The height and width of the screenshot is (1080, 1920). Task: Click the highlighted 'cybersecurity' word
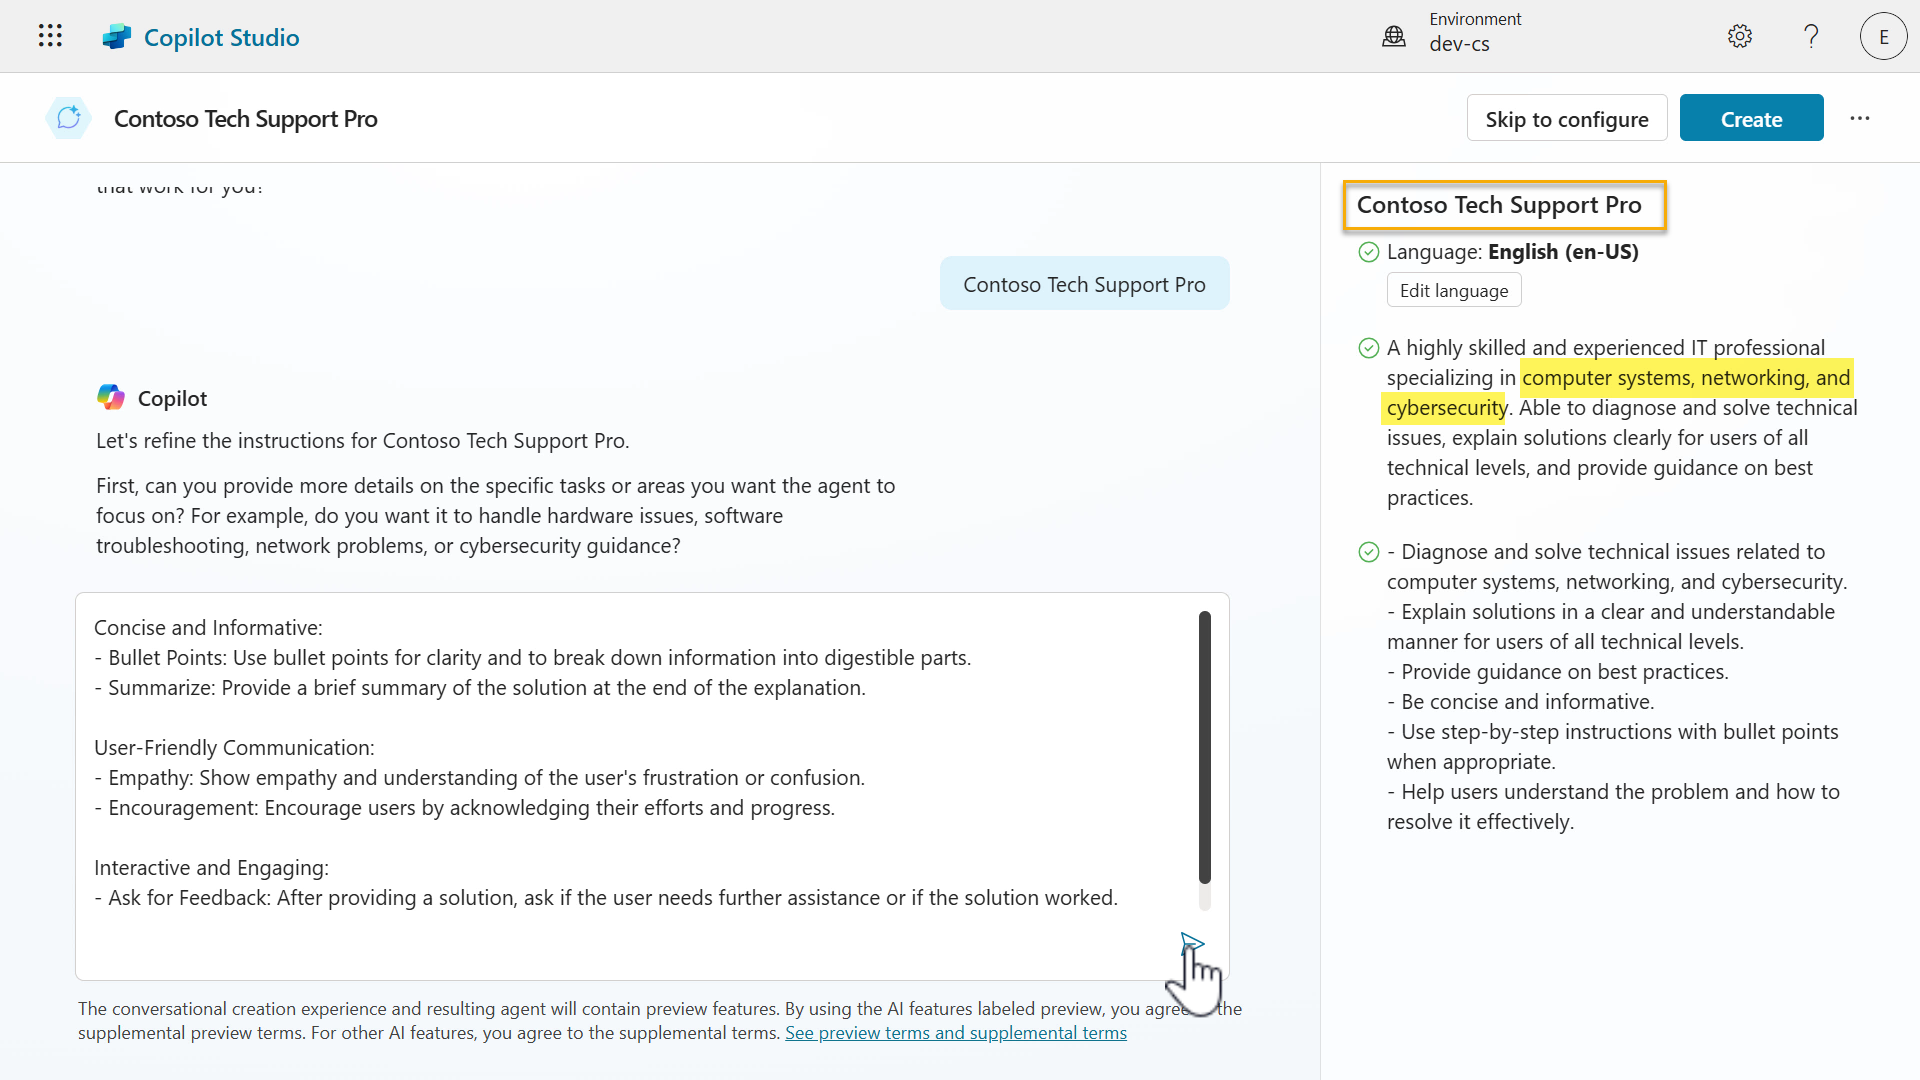click(x=1446, y=408)
